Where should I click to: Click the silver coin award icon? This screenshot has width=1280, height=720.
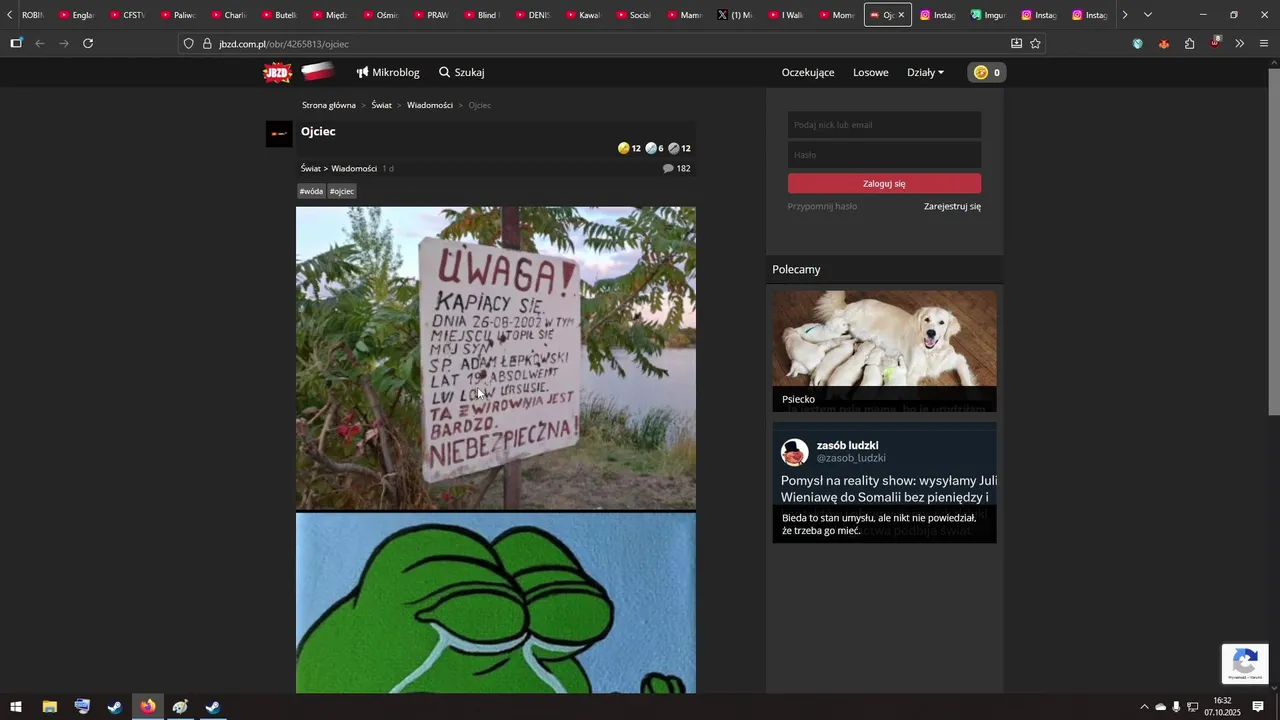651,148
